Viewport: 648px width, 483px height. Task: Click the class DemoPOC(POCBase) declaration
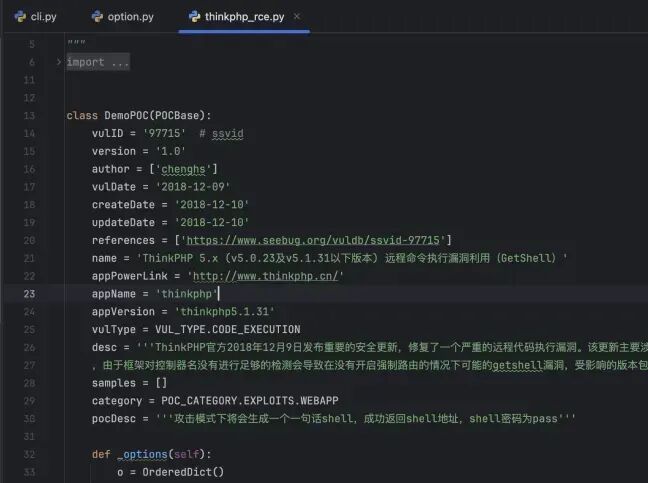(x=139, y=115)
